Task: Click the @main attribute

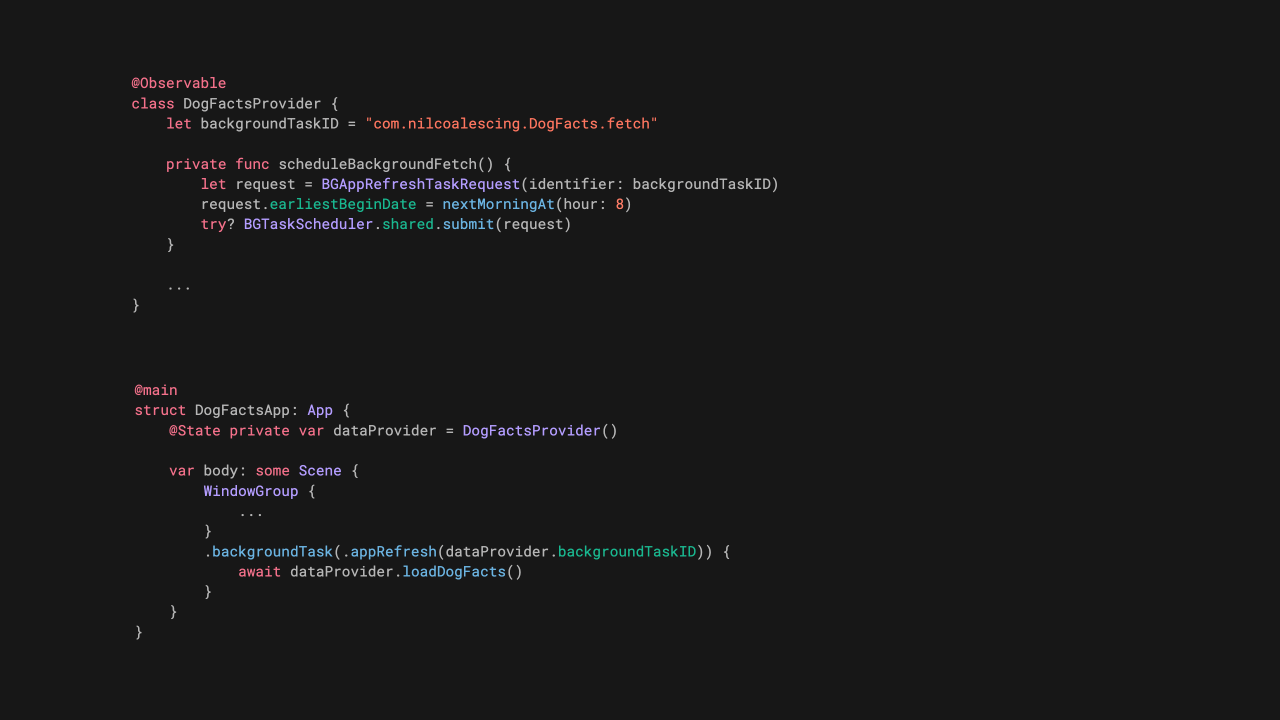Action: (156, 390)
